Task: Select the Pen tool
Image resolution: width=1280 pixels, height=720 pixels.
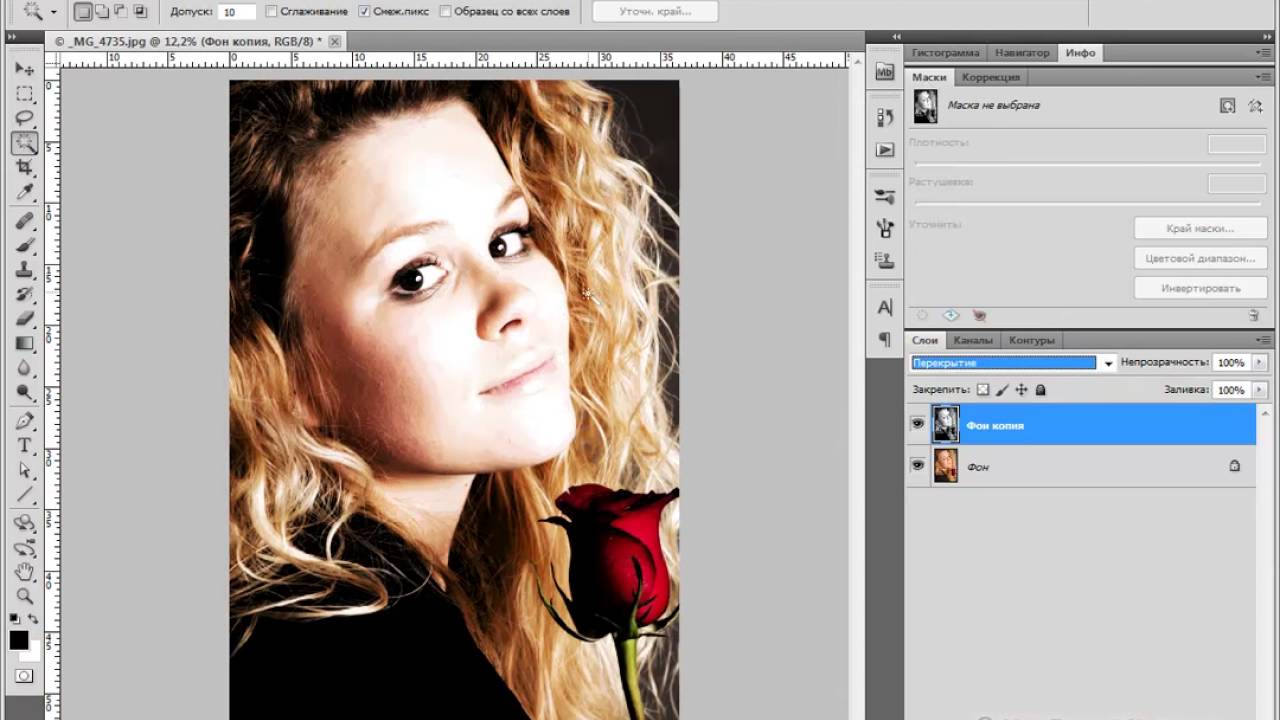Action: pyautogui.click(x=25, y=421)
